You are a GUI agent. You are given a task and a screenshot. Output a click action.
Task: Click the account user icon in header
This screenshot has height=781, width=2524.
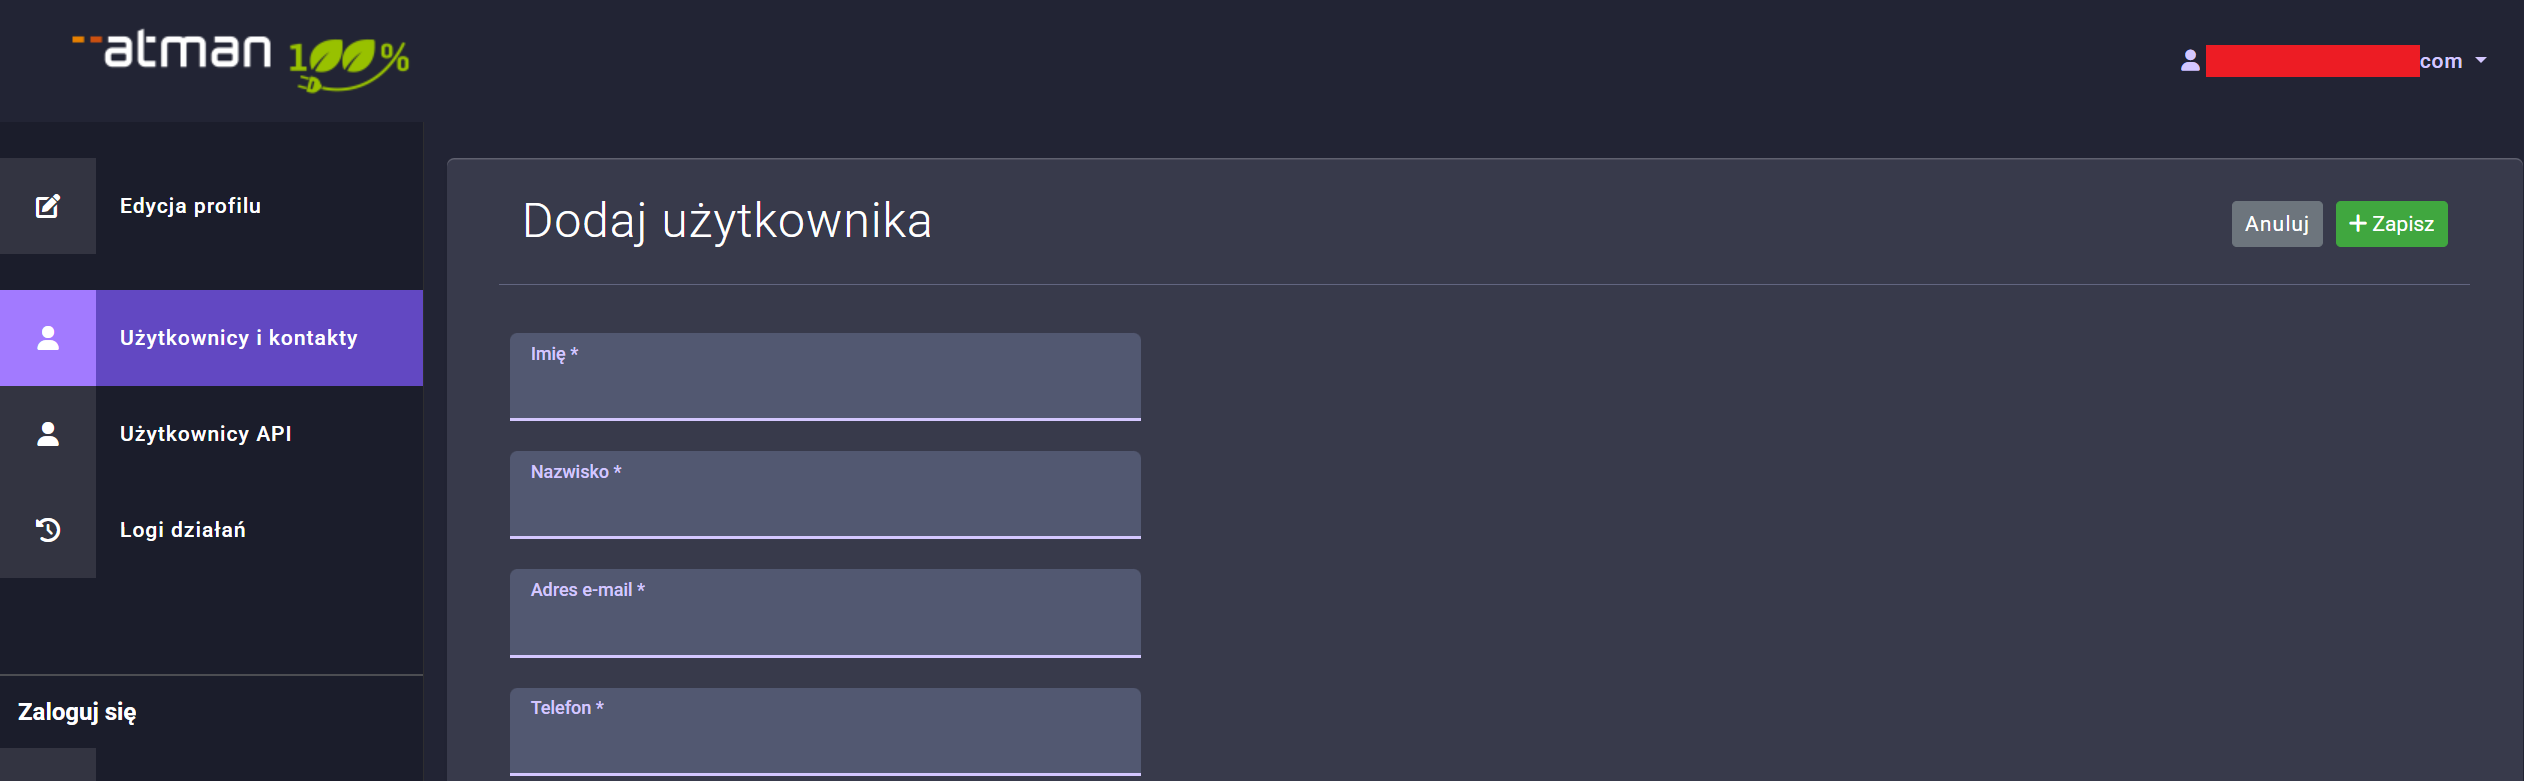pyautogui.click(x=2190, y=61)
